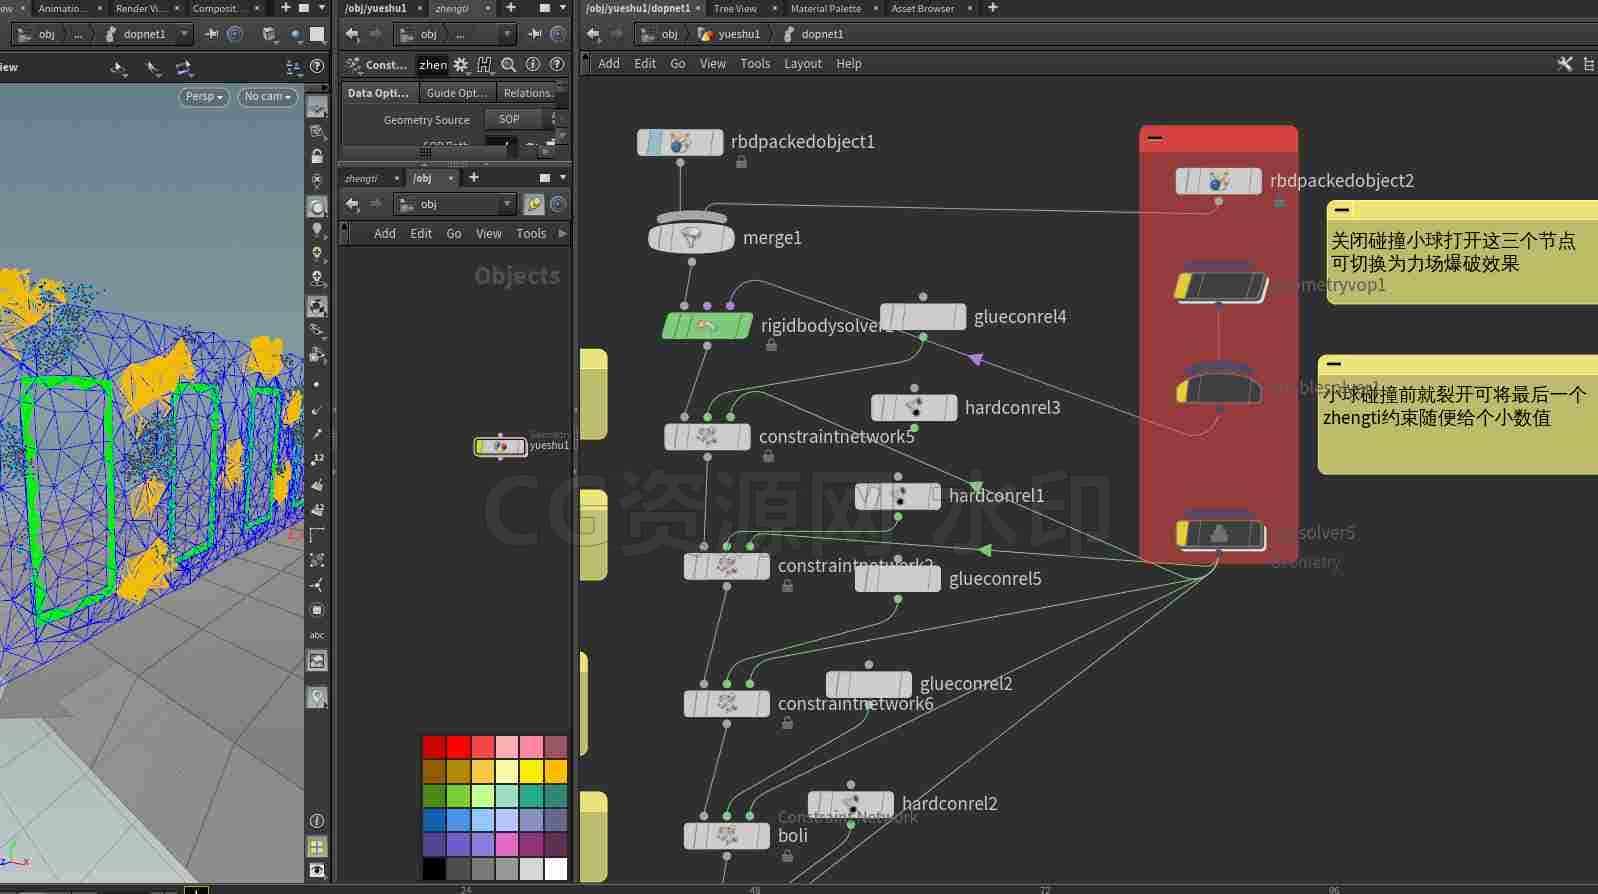Open the No cam camera dropdown

coord(268,97)
